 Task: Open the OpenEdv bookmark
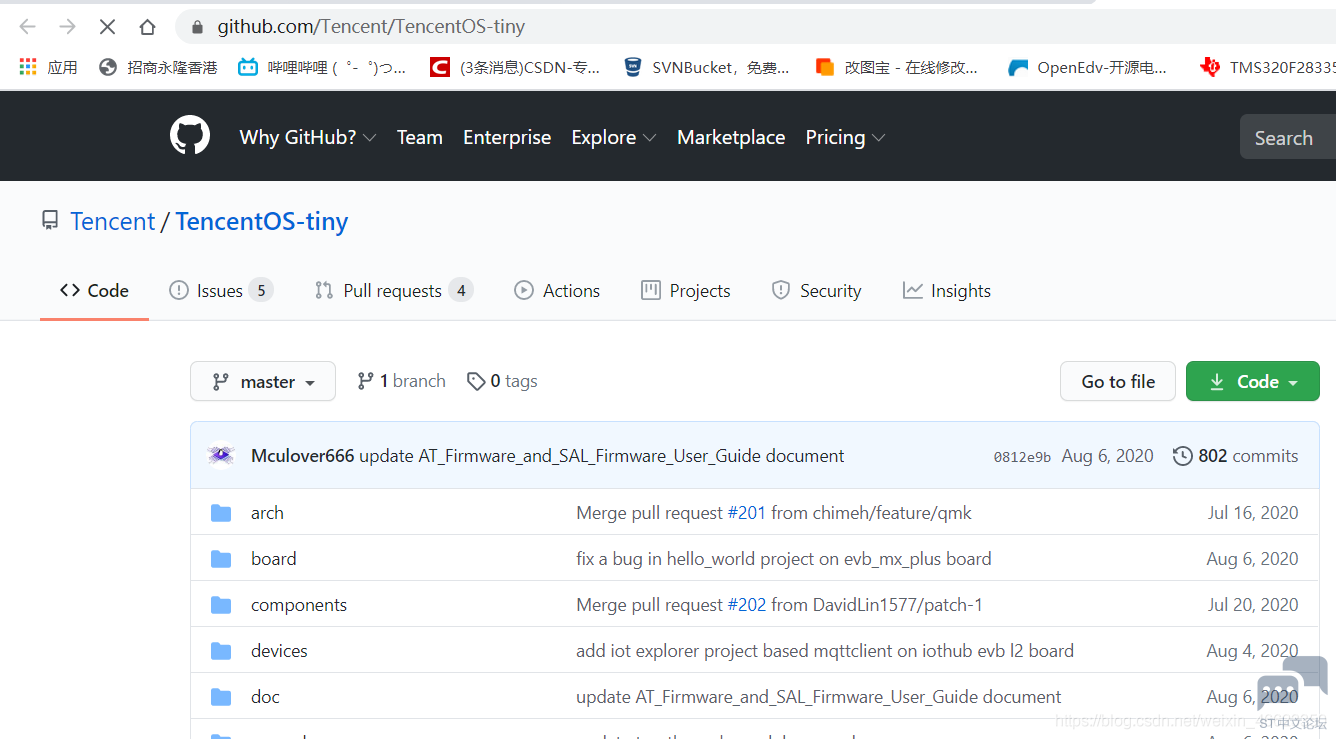1088,67
